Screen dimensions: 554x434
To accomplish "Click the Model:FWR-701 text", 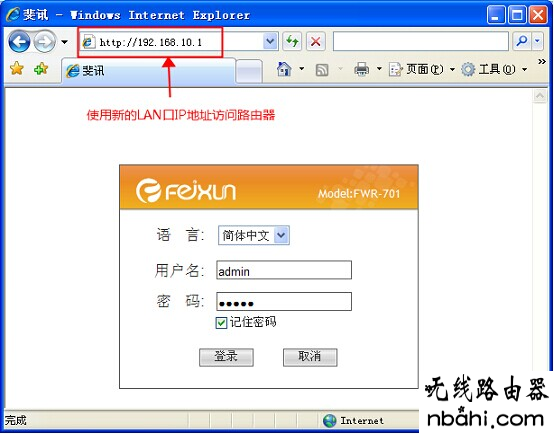I will (x=359, y=194).
